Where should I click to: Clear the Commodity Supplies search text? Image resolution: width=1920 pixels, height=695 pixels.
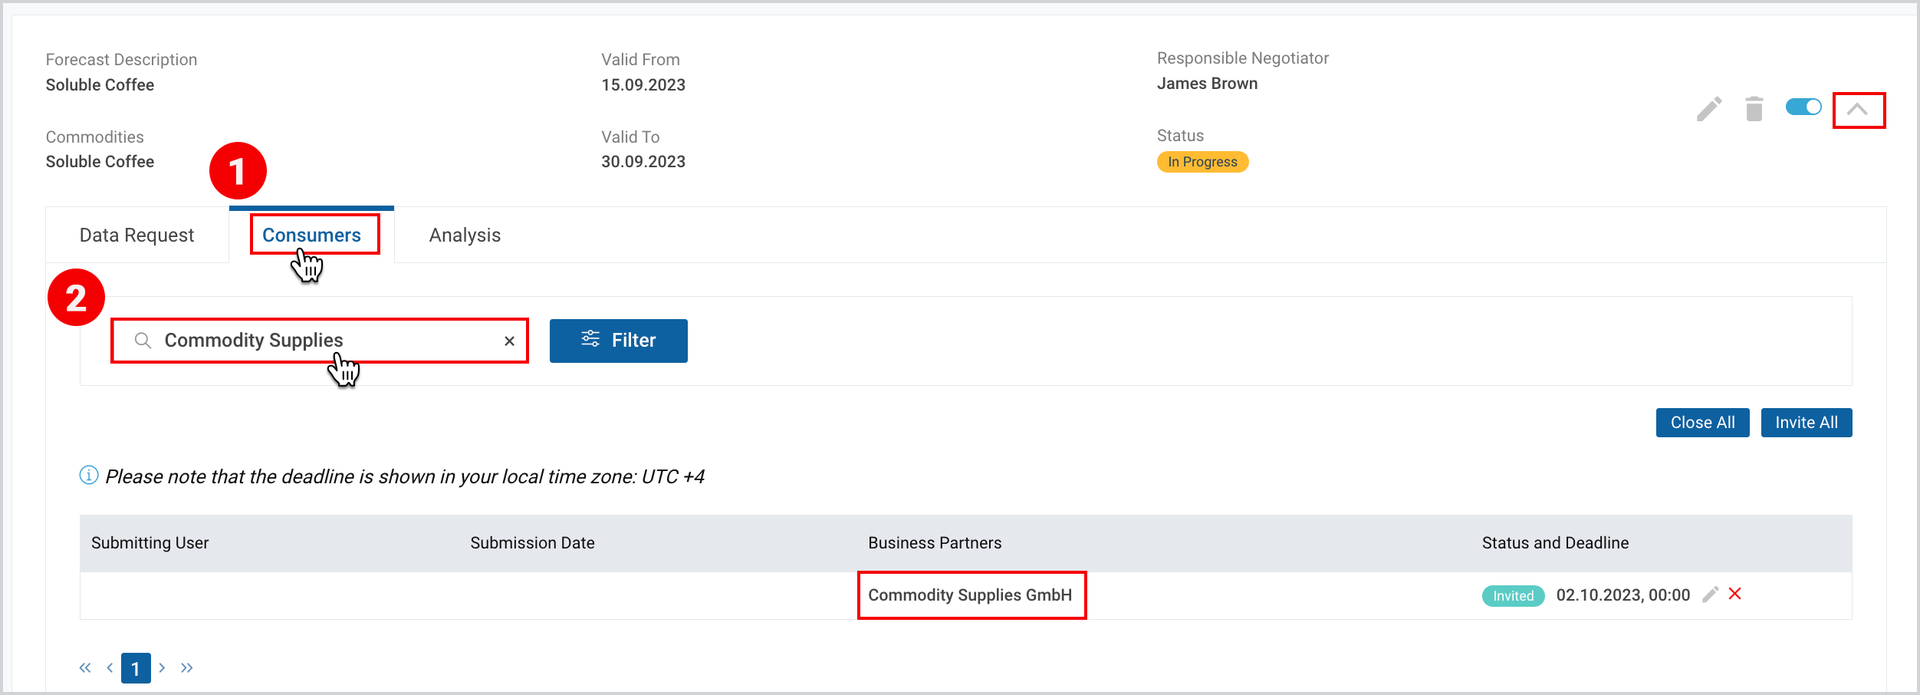point(510,341)
